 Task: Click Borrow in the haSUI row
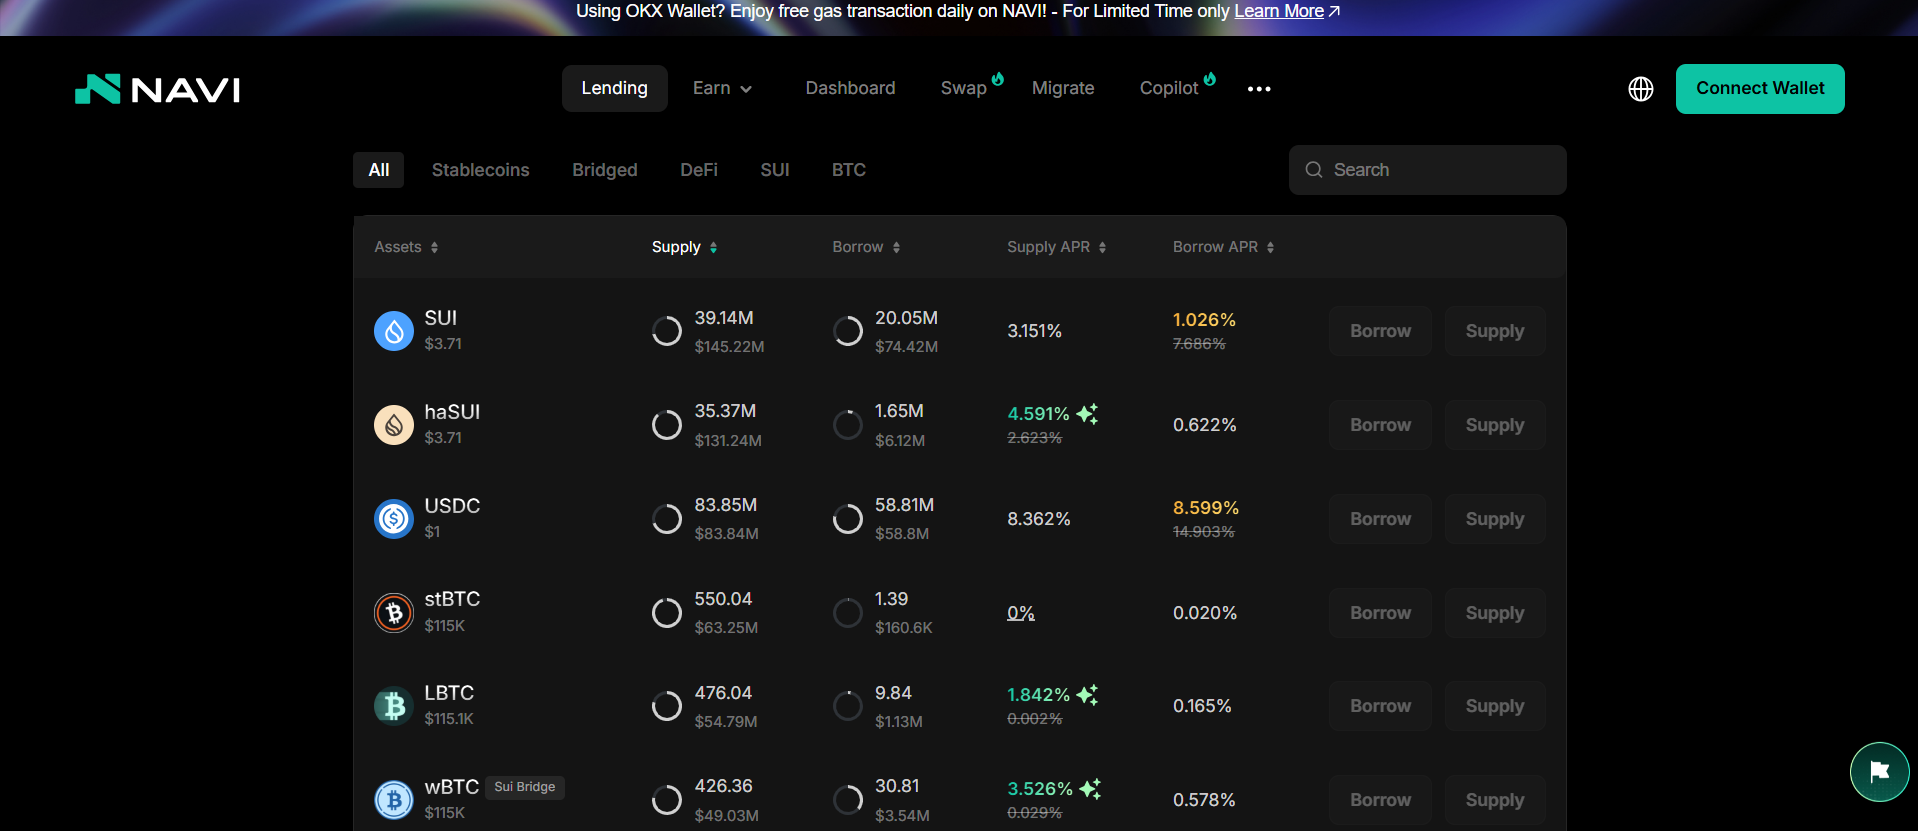click(1380, 425)
